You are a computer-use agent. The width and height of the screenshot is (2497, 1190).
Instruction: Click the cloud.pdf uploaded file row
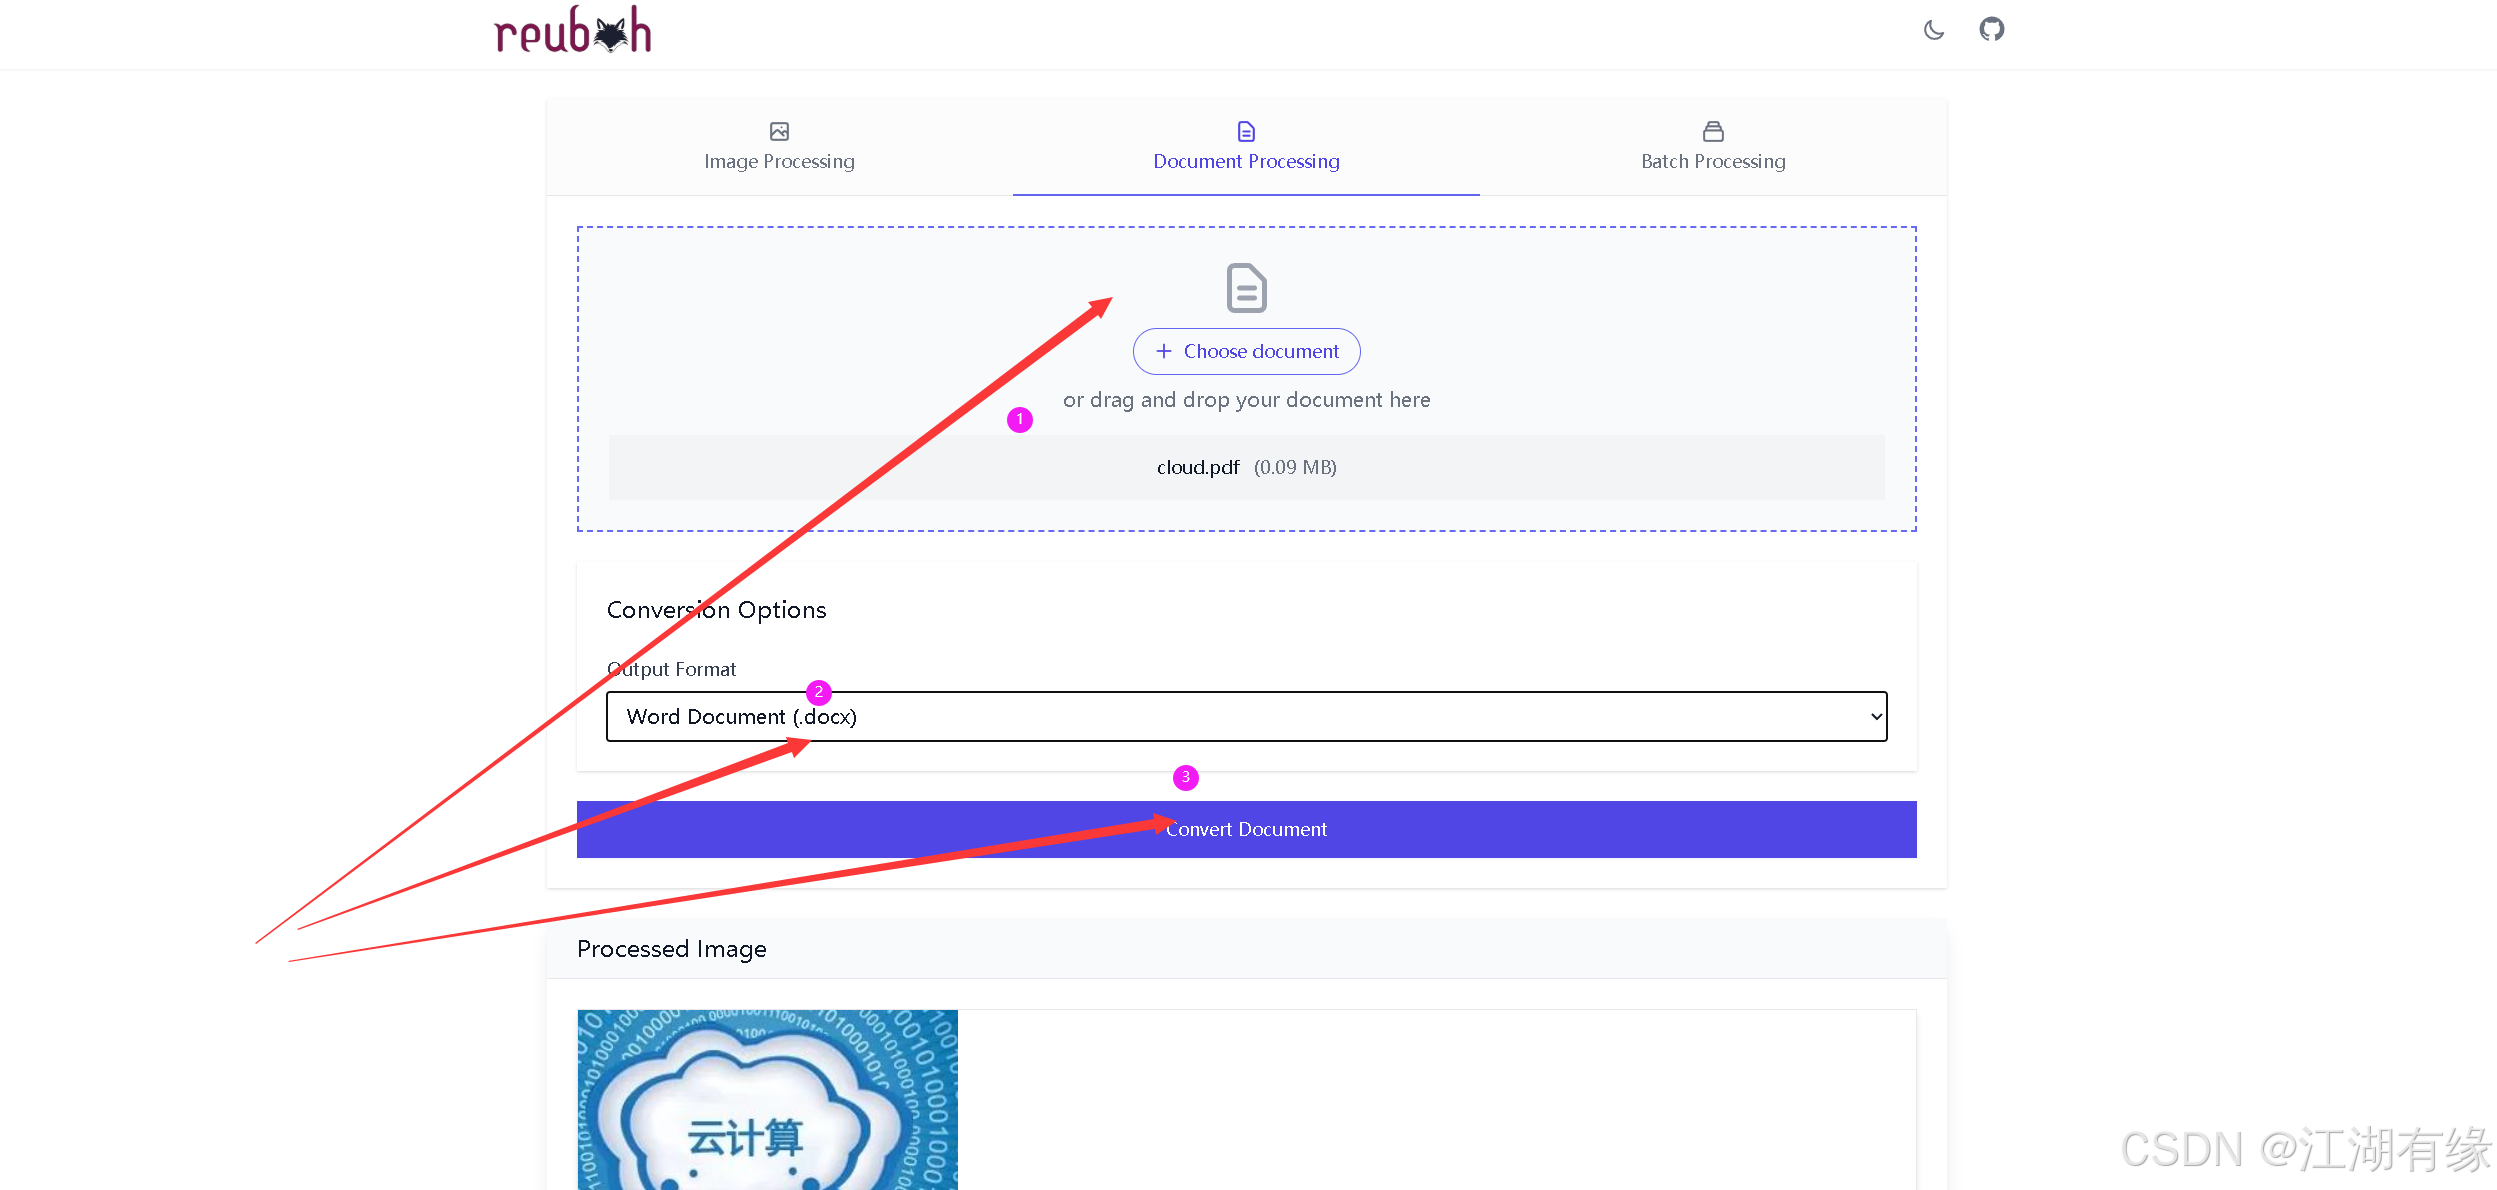pos(1246,467)
